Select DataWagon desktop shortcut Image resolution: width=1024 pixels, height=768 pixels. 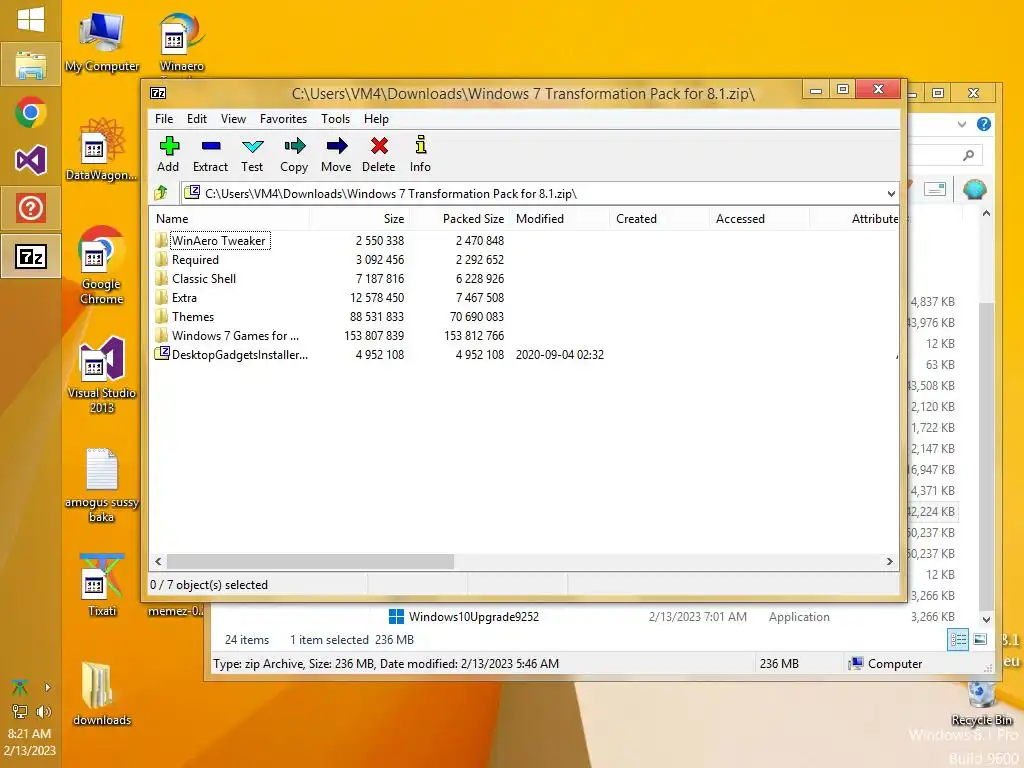(x=102, y=150)
